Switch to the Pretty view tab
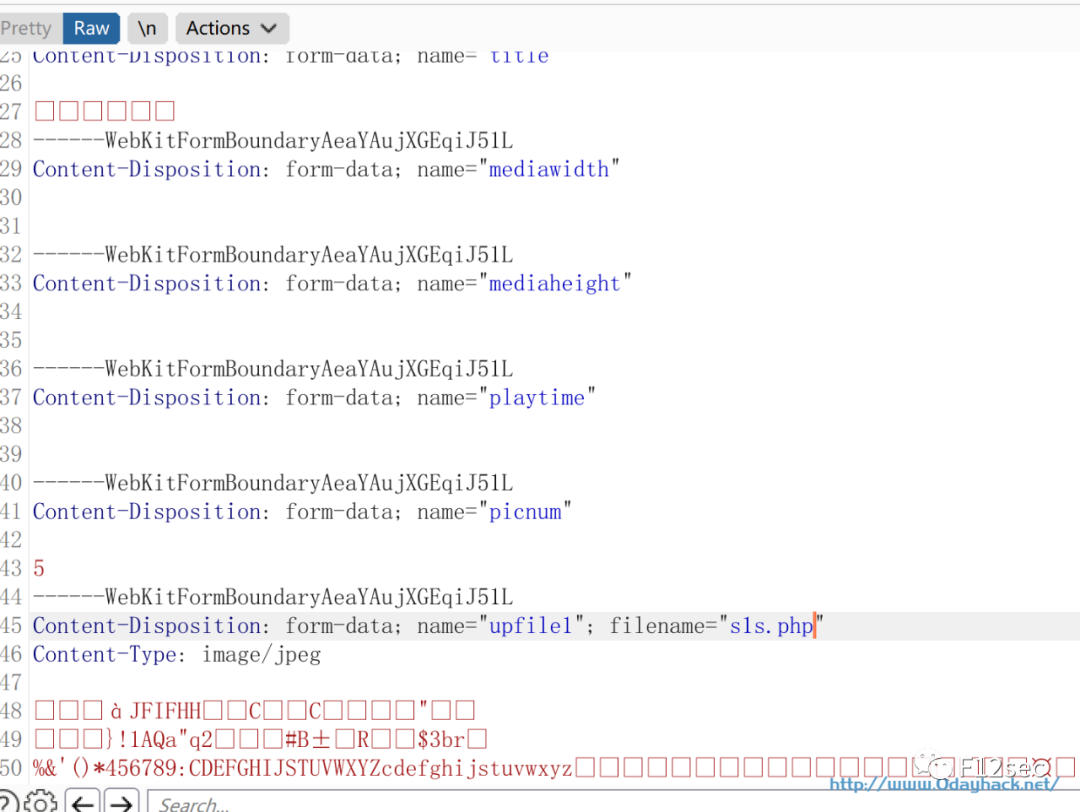This screenshot has height=812, width=1080. 28,28
